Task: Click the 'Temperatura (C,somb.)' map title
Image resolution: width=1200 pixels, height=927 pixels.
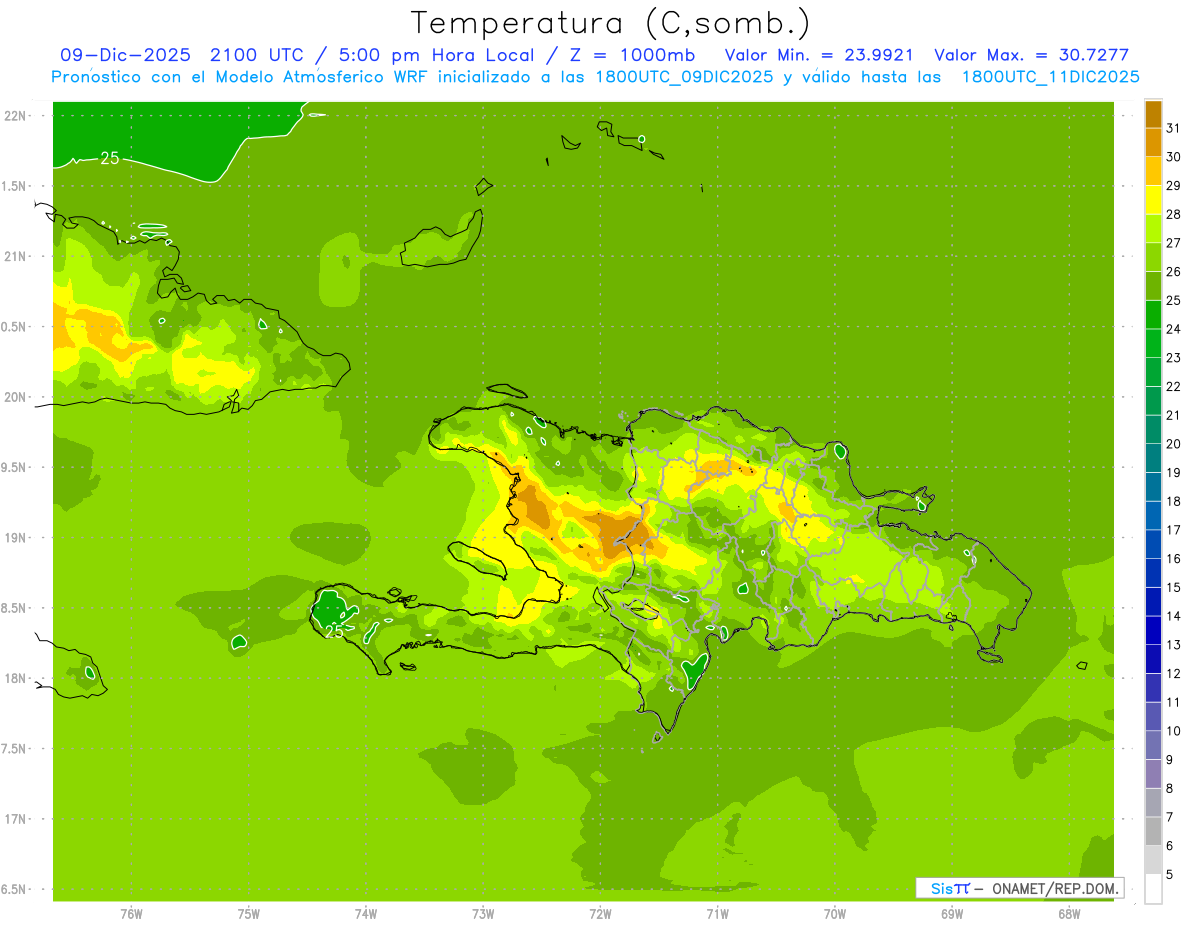Action: pos(610,23)
